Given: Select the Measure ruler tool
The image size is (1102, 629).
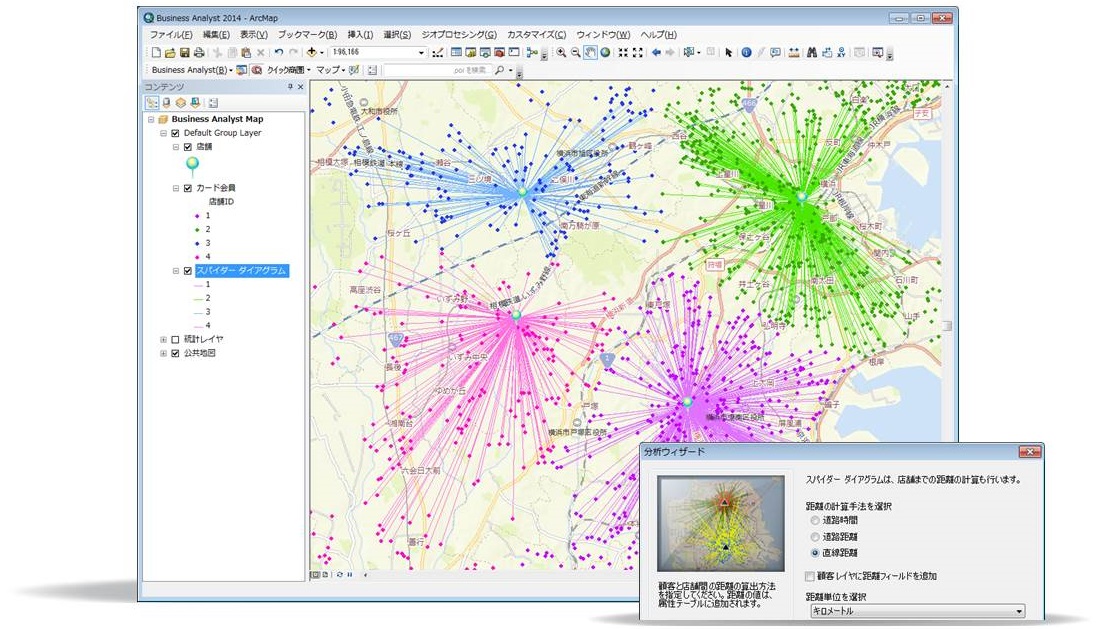Looking at the screenshot, I should tap(794, 53).
